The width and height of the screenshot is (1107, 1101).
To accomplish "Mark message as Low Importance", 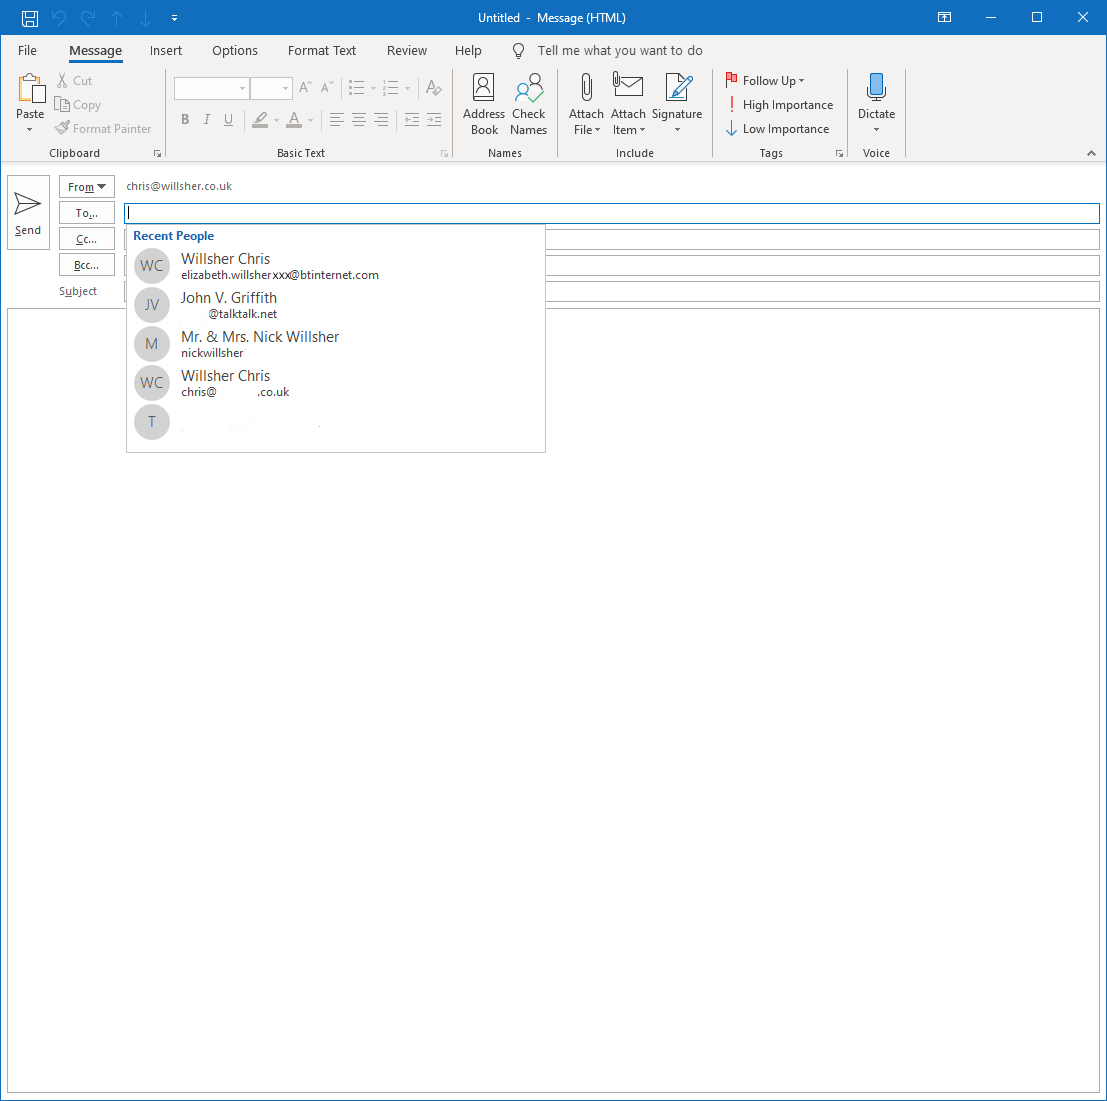I will (x=778, y=128).
